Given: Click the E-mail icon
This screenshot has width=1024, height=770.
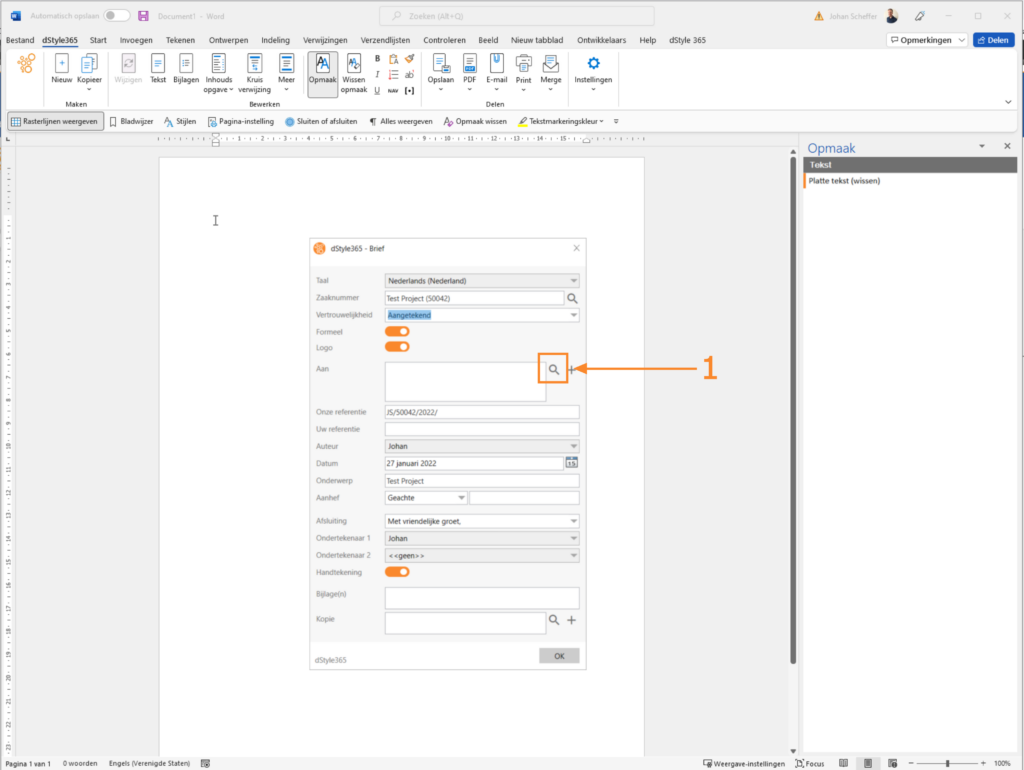Looking at the screenshot, I should 496,64.
